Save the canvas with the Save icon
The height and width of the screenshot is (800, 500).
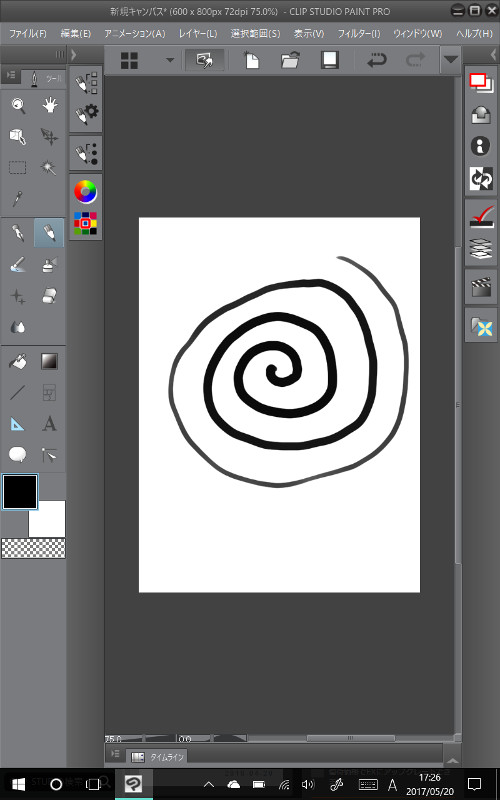coord(330,61)
